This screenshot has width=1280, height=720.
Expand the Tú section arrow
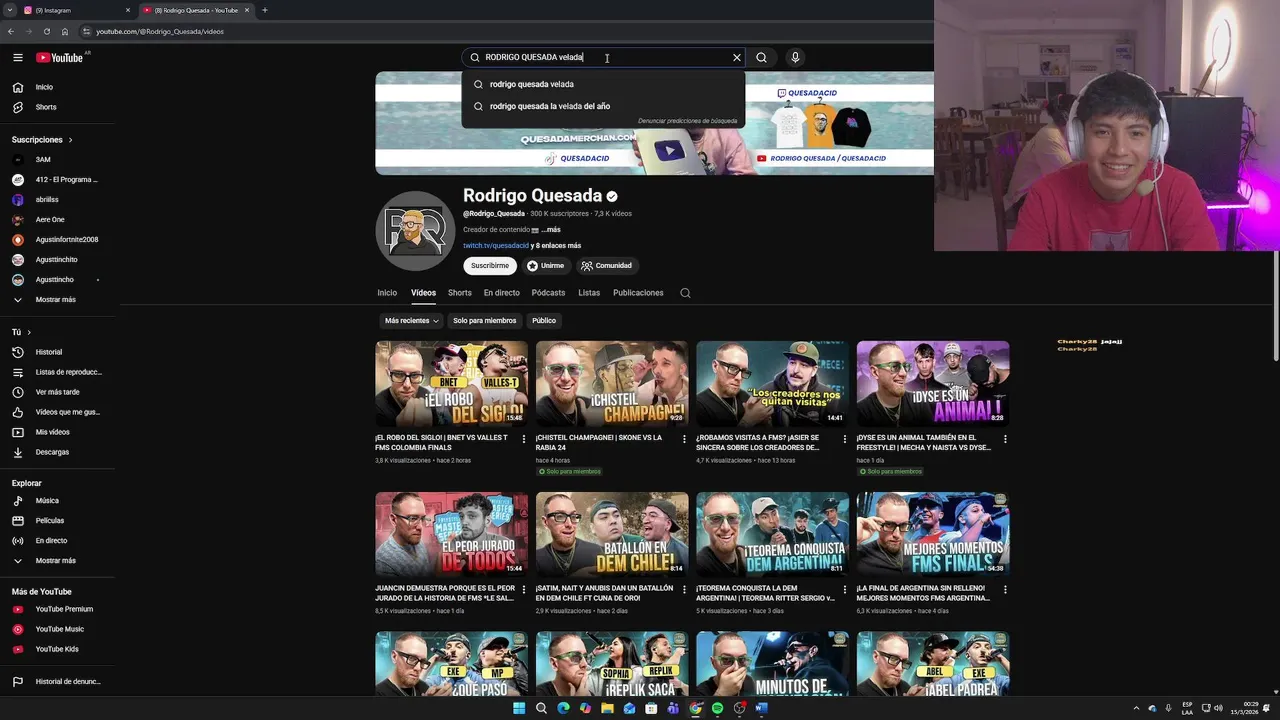click(x=29, y=332)
